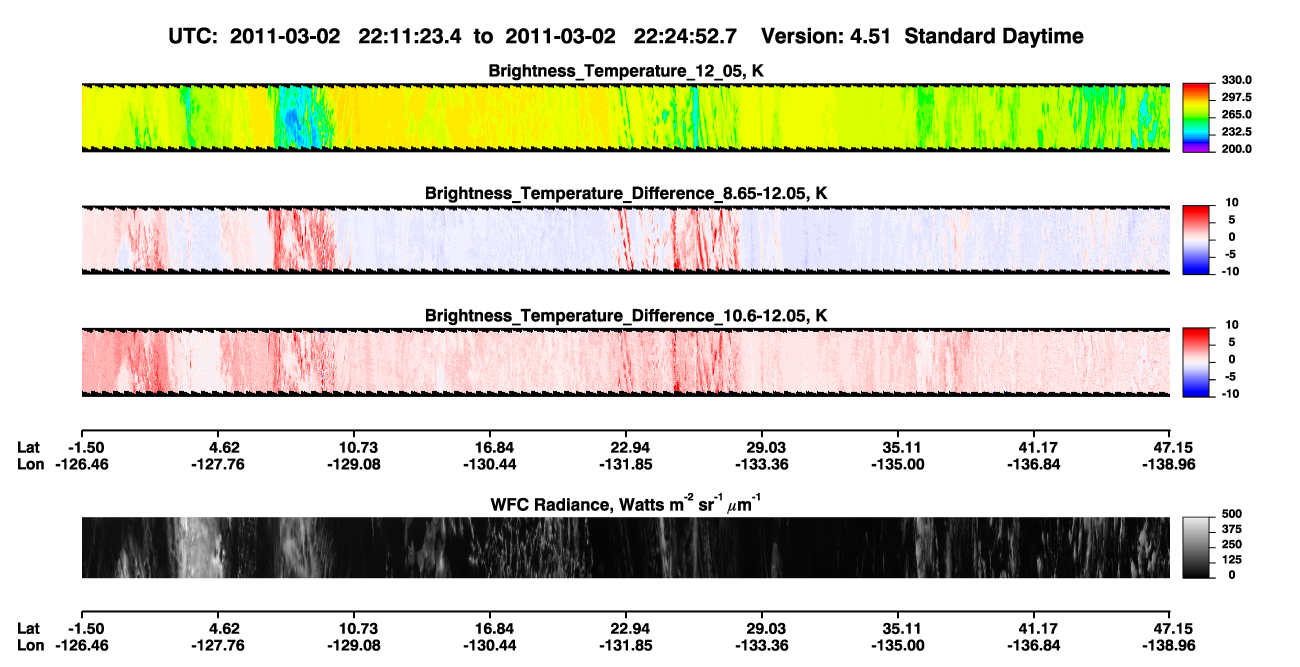Click longitude '-126.46' on the bottom axis
The image size is (1300, 667).
pos(82,645)
